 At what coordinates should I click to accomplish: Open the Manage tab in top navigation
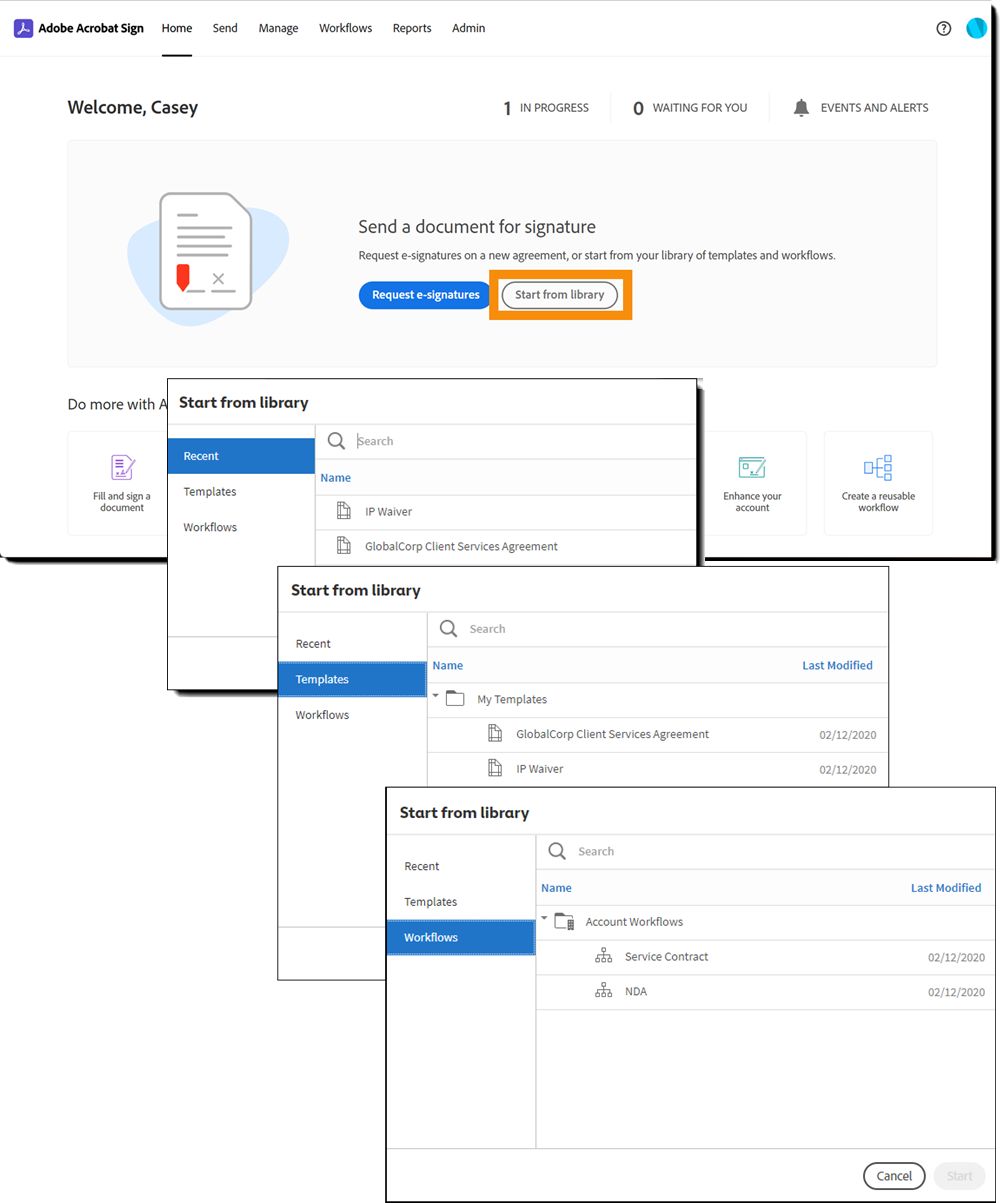pyautogui.click(x=278, y=28)
